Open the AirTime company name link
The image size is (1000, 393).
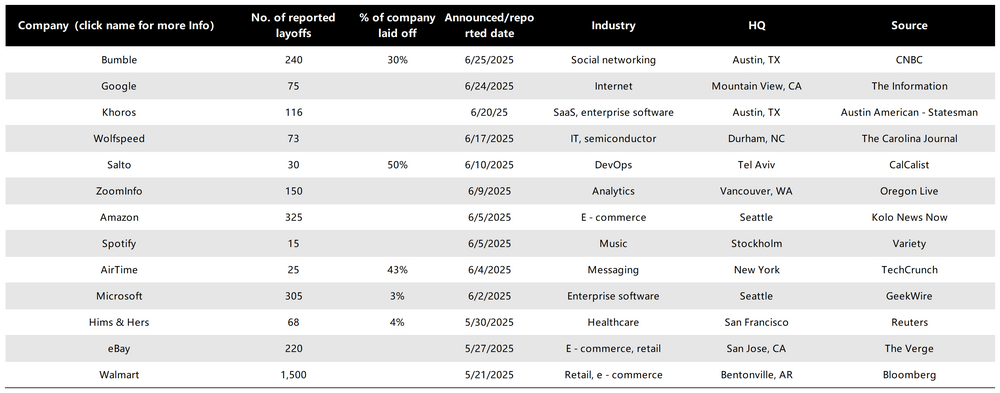tap(119, 270)
